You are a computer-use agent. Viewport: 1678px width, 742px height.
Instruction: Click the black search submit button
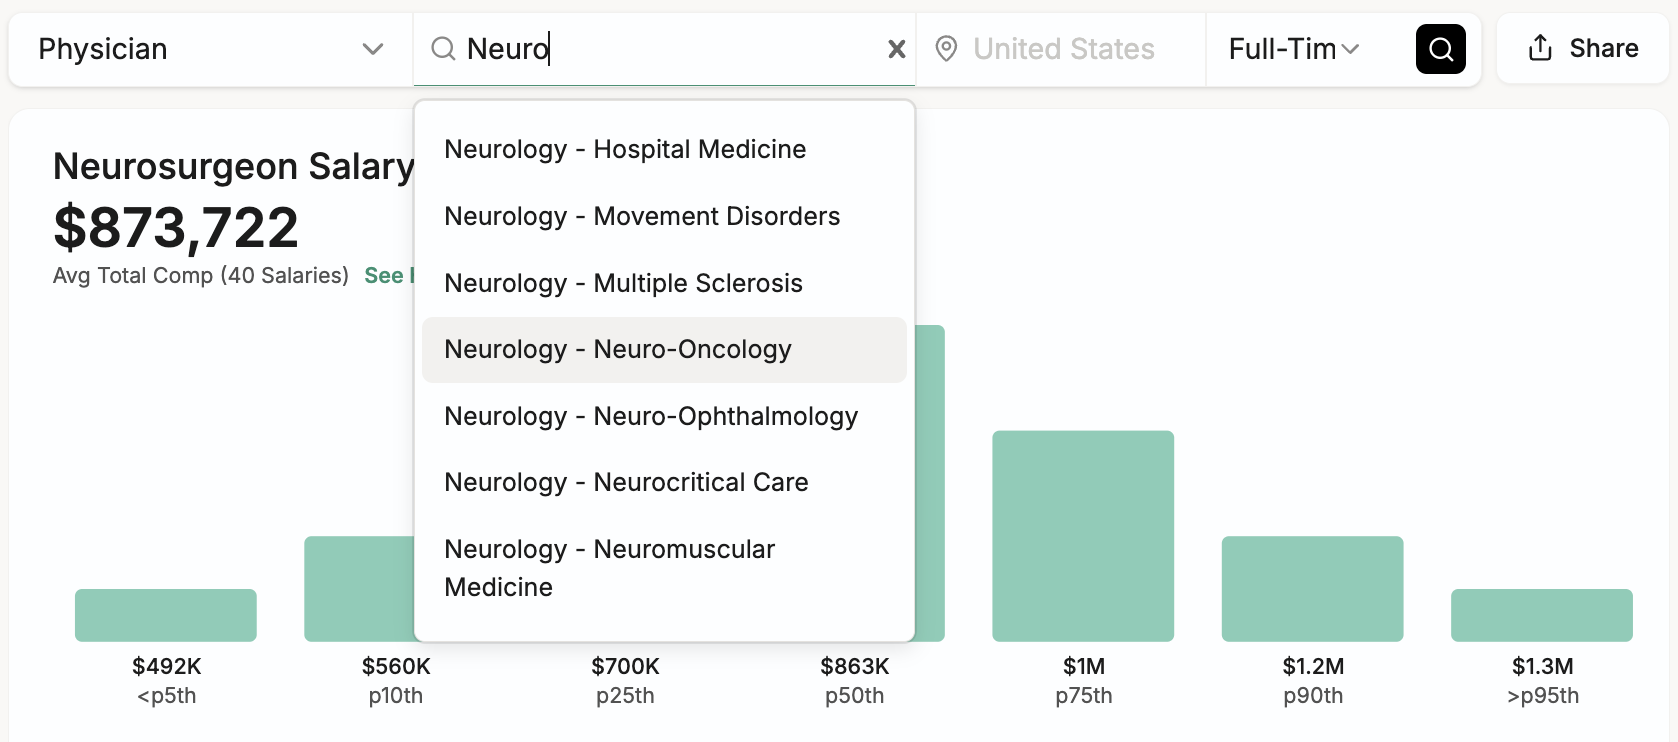[1440, 49]
